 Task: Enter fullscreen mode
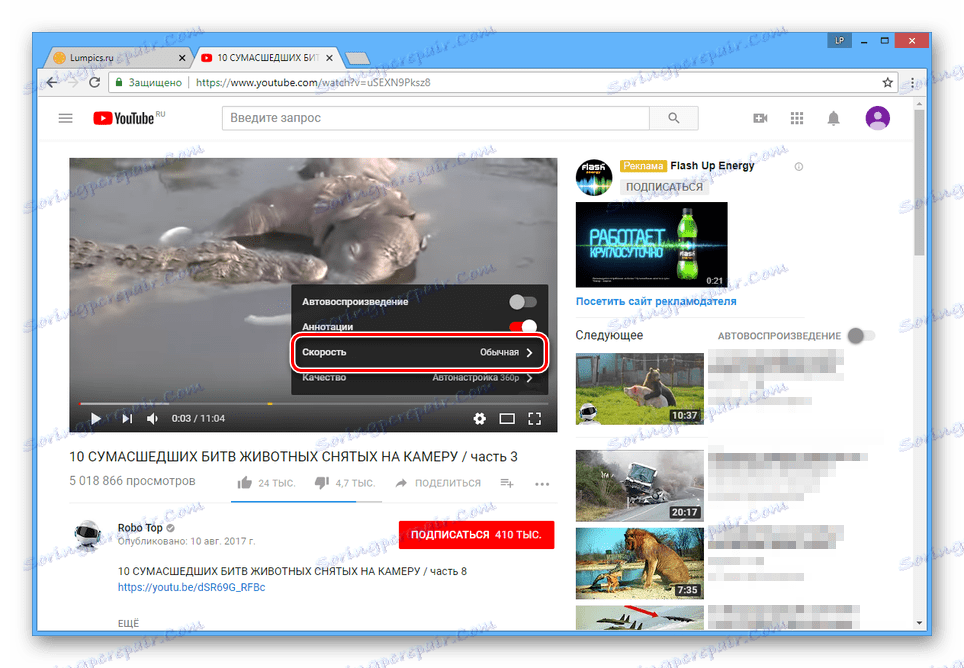pyautogui.click(x=535, y=418)
